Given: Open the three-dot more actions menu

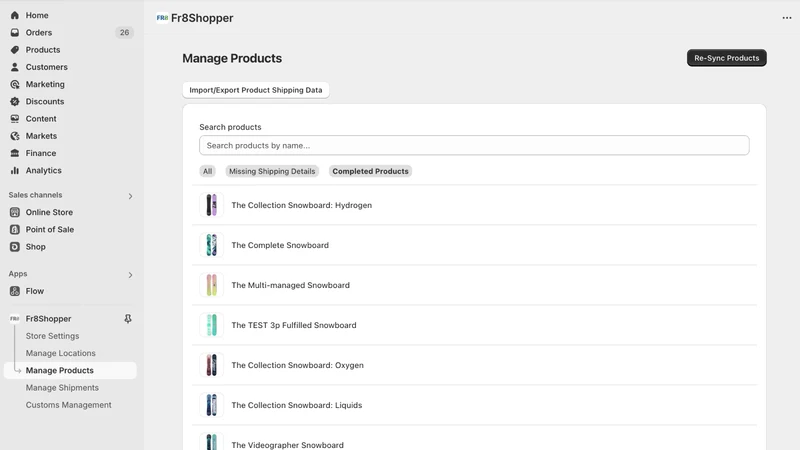Looking at the screenshot, I should click(x=787, y=18).
